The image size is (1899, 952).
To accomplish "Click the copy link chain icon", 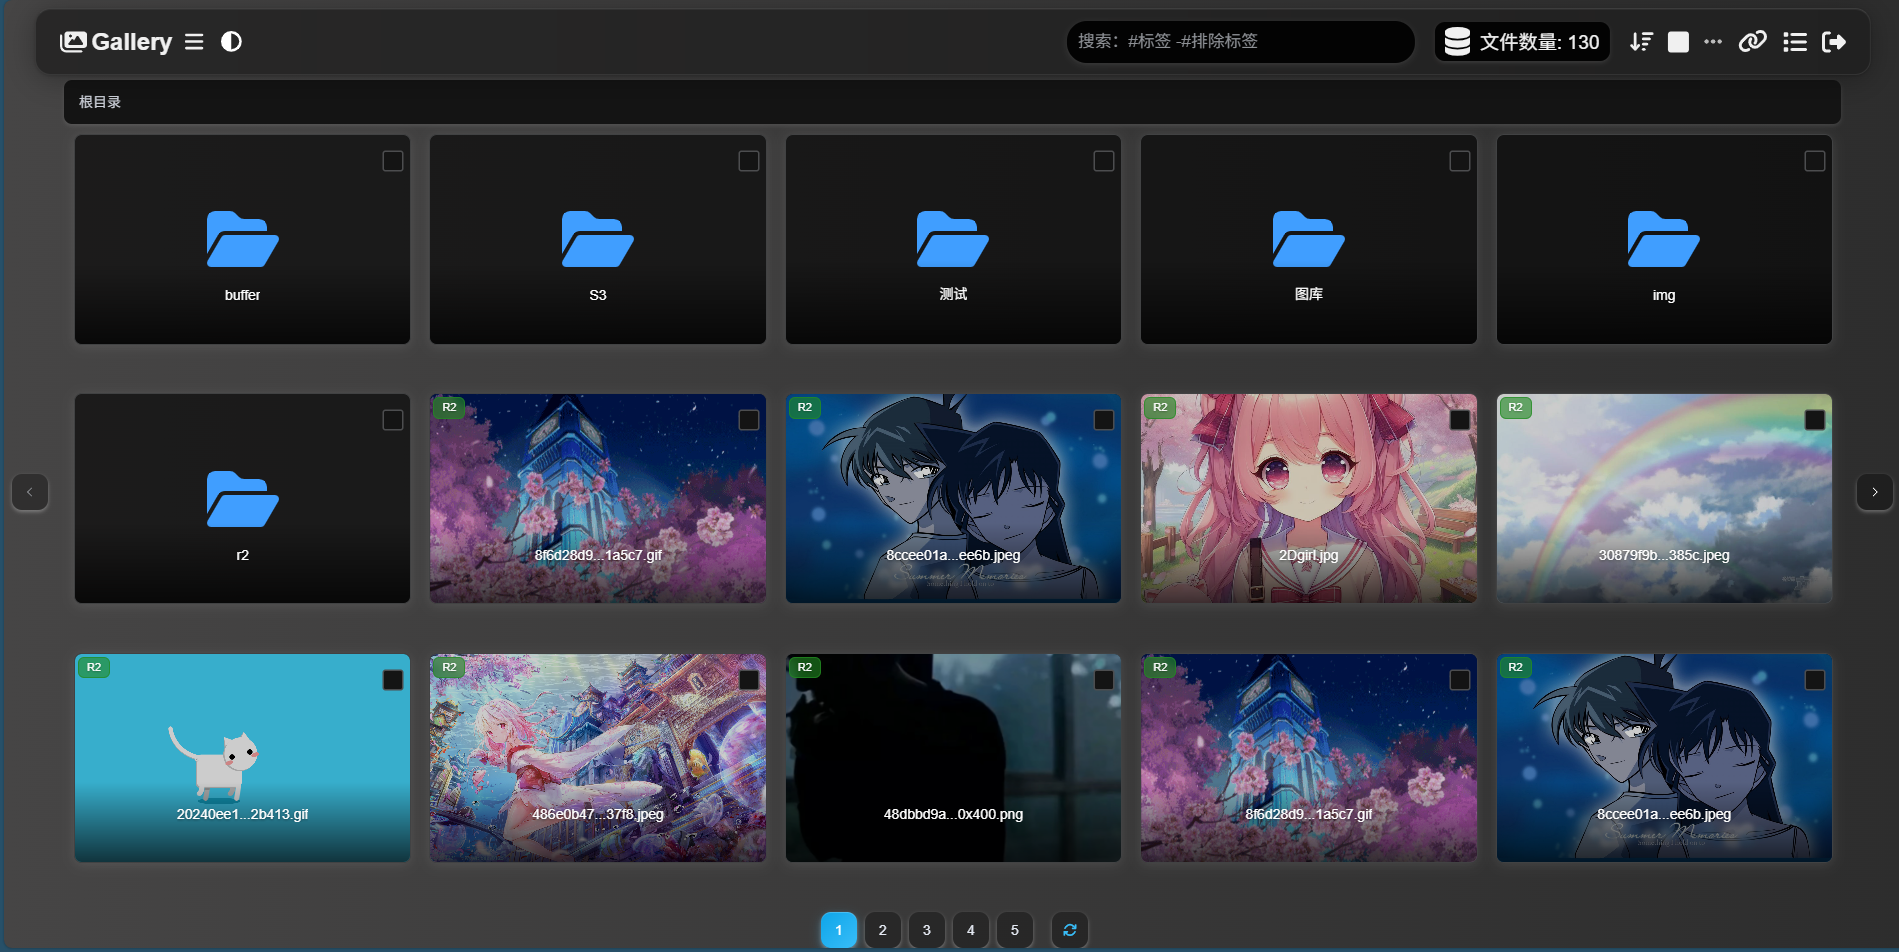I will point(1752,42).
